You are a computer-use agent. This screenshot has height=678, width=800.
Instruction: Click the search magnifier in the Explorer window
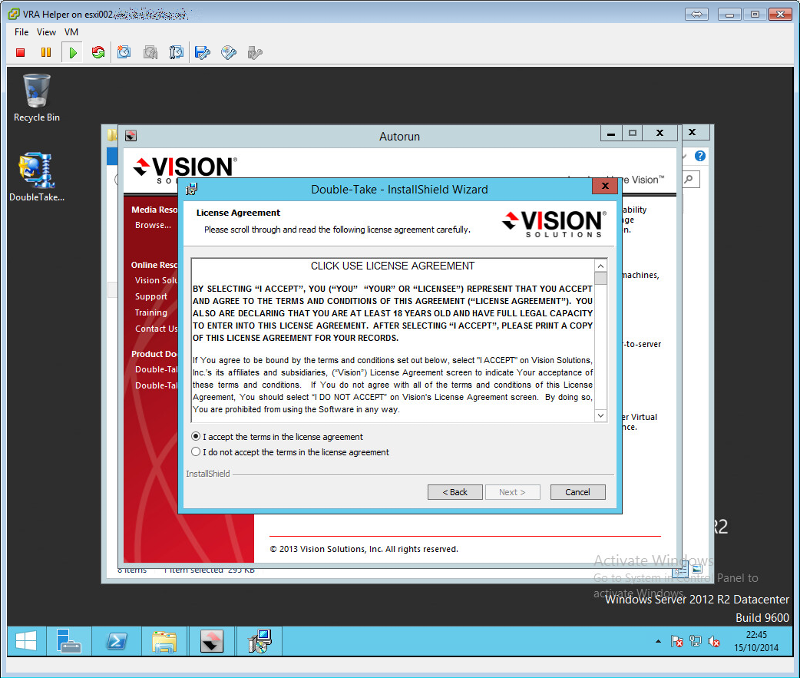[x=689, y=179]
